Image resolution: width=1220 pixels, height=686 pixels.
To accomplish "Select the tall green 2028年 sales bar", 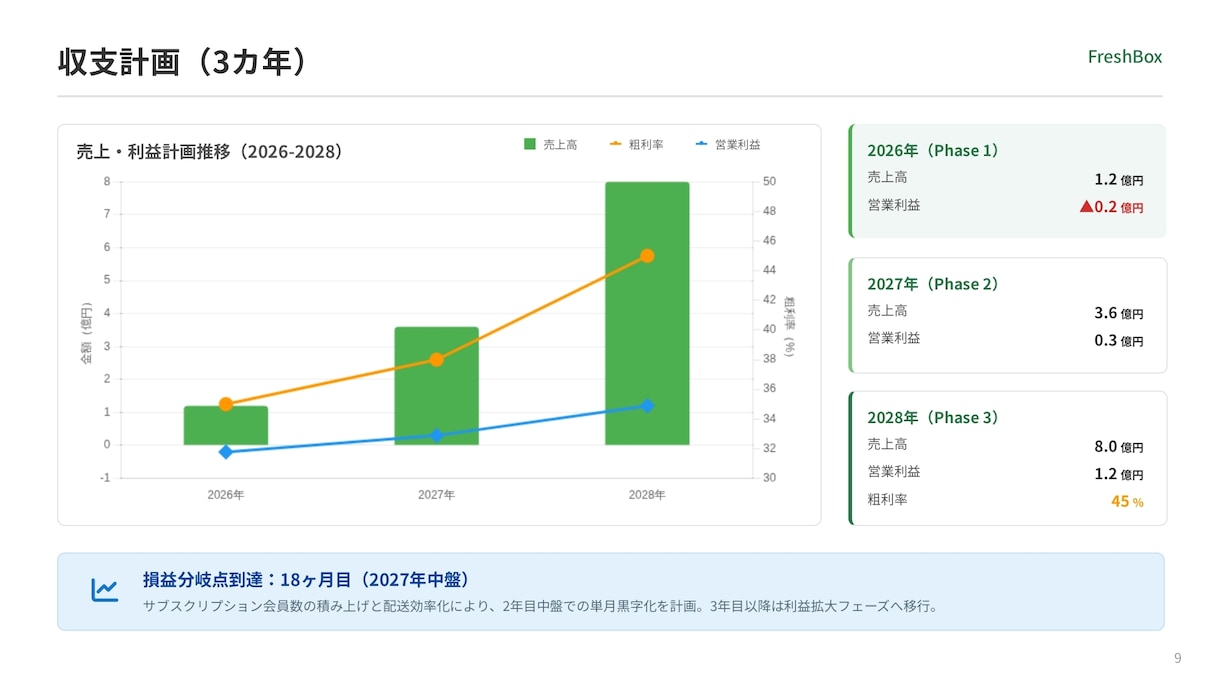I will click(x=647, y=313).
